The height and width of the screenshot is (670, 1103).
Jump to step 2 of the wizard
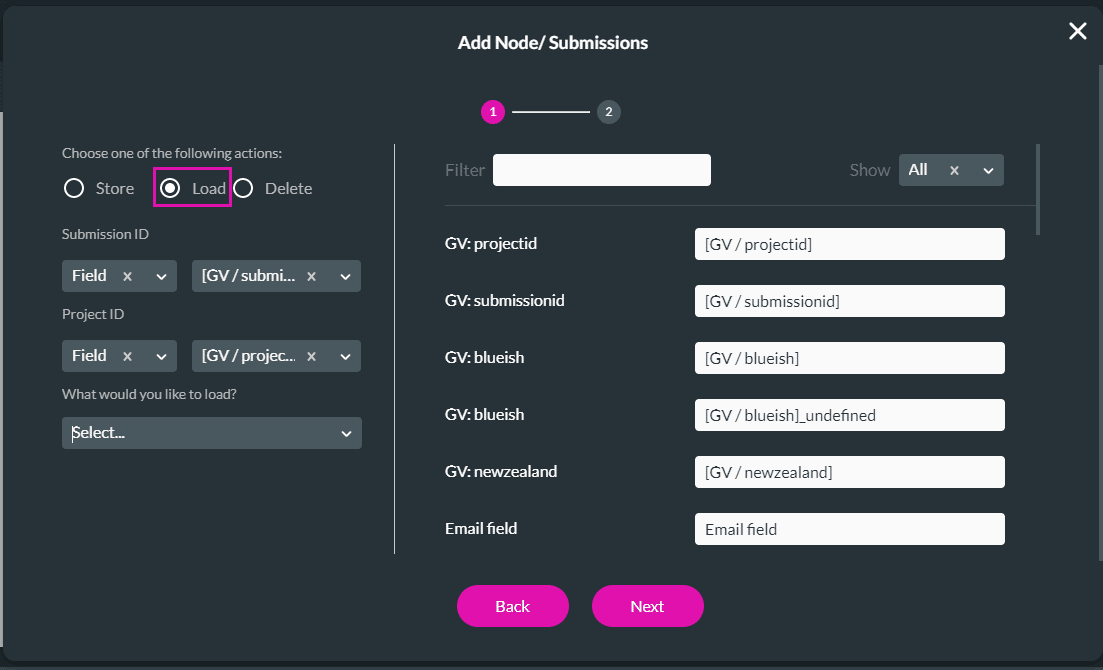coord(609,112)
